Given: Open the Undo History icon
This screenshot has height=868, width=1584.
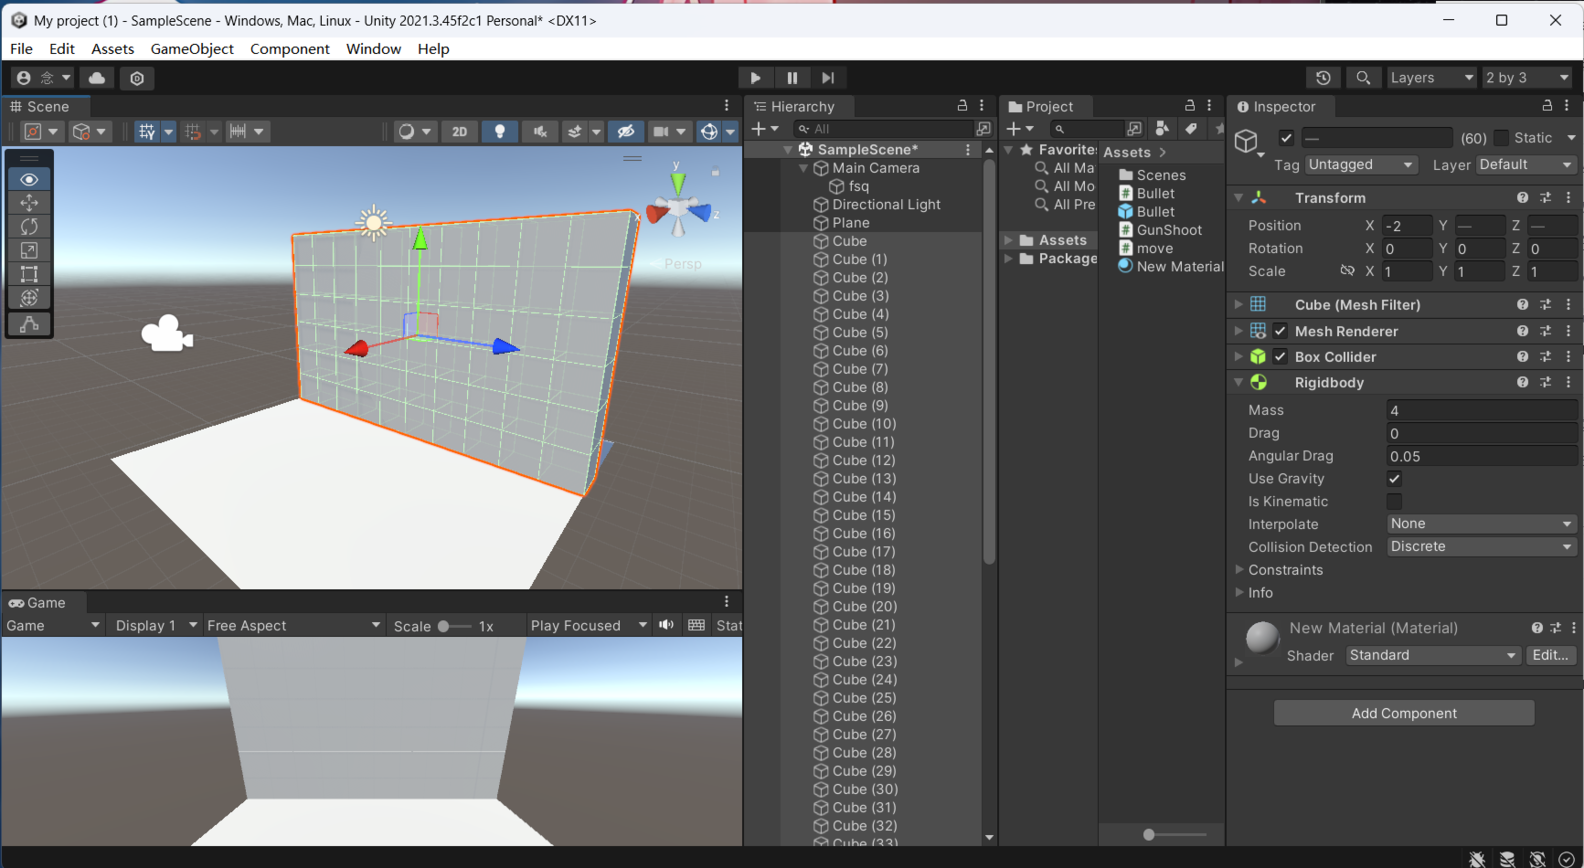Looking at the screenshot, I should pyautogui.click(x=1323, y=78).
